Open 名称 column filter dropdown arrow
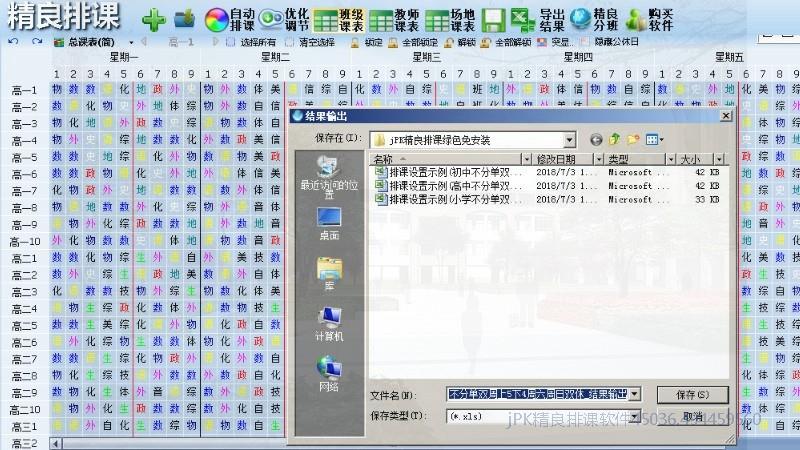 (526, 159)
